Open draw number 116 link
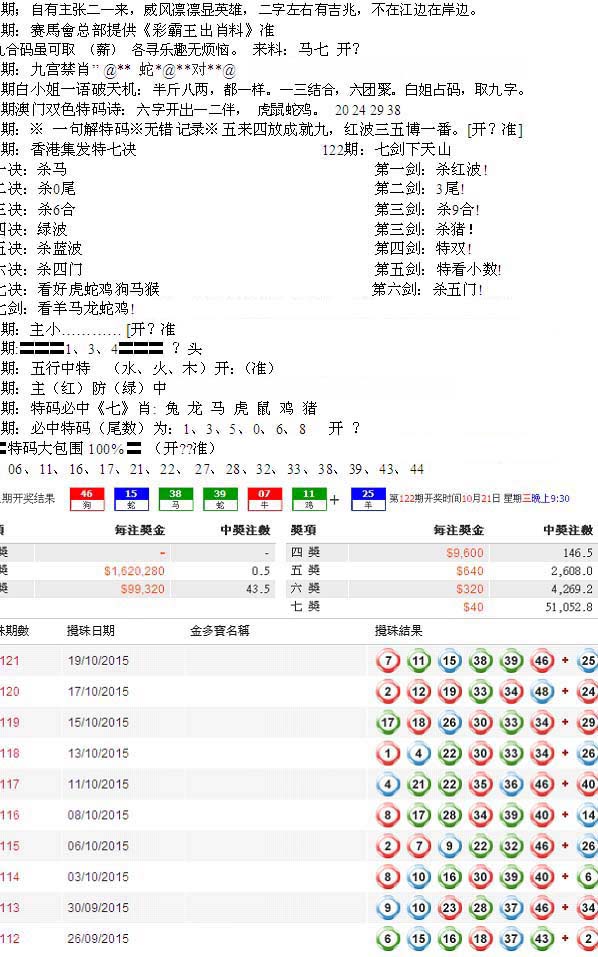 point(10,815)
